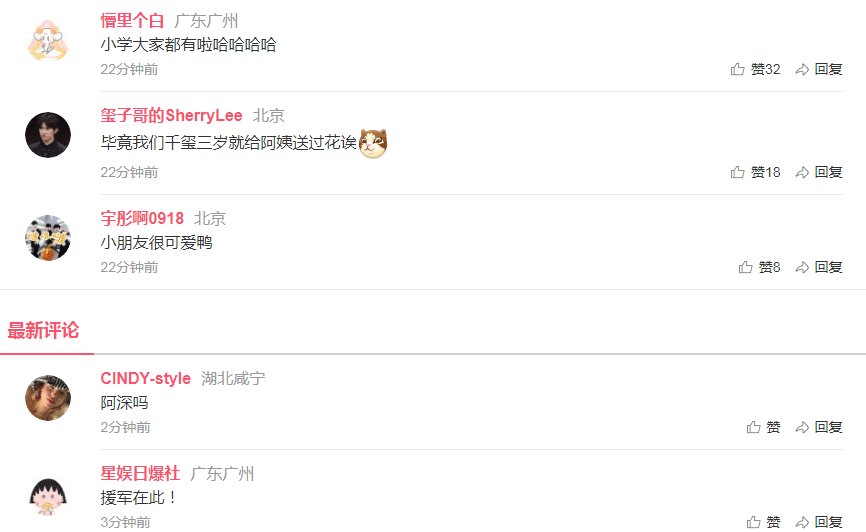Like 宇彤啊0918's comment with 赞8
The width and height of the screenshot is (866, 532).
[x=759, y=267]
